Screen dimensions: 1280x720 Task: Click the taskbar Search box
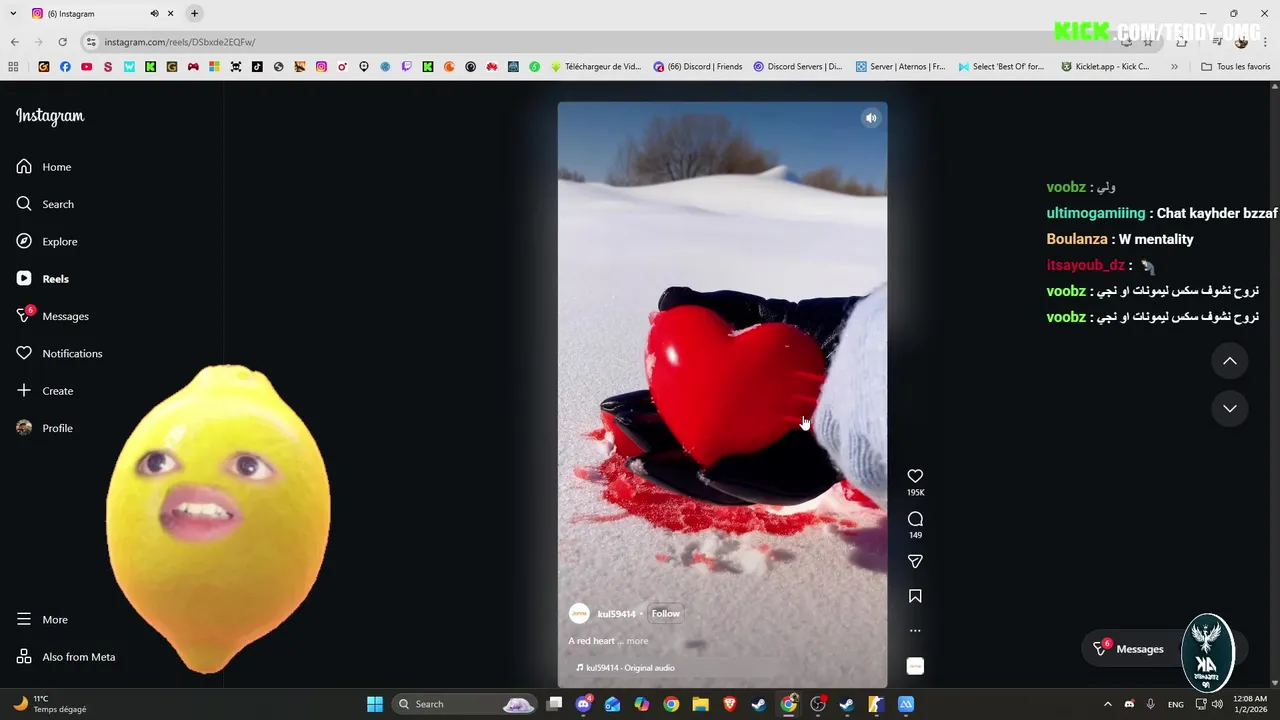point(465,704)
